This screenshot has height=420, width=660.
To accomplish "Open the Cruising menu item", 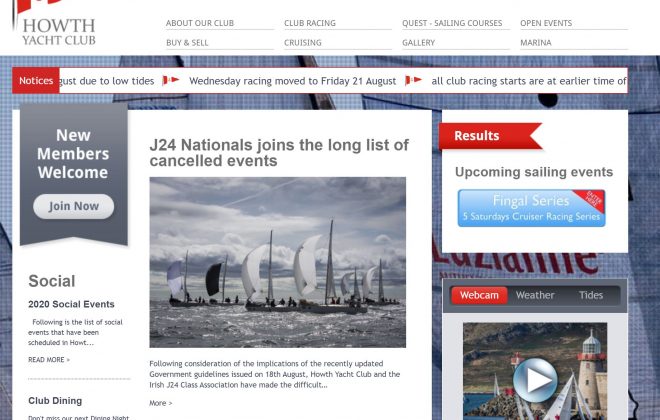I will point(303,43).
